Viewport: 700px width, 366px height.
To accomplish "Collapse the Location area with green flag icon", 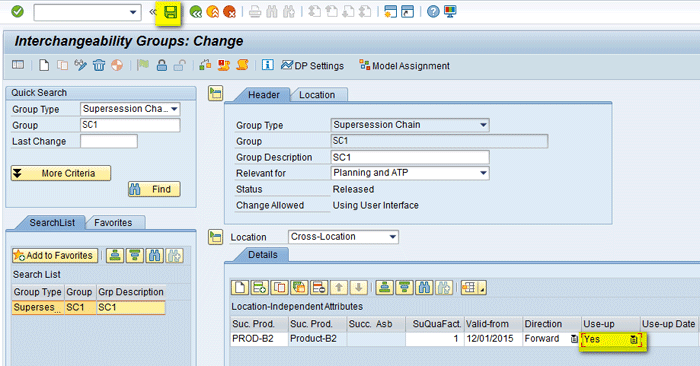I will (x=215, y=237).
